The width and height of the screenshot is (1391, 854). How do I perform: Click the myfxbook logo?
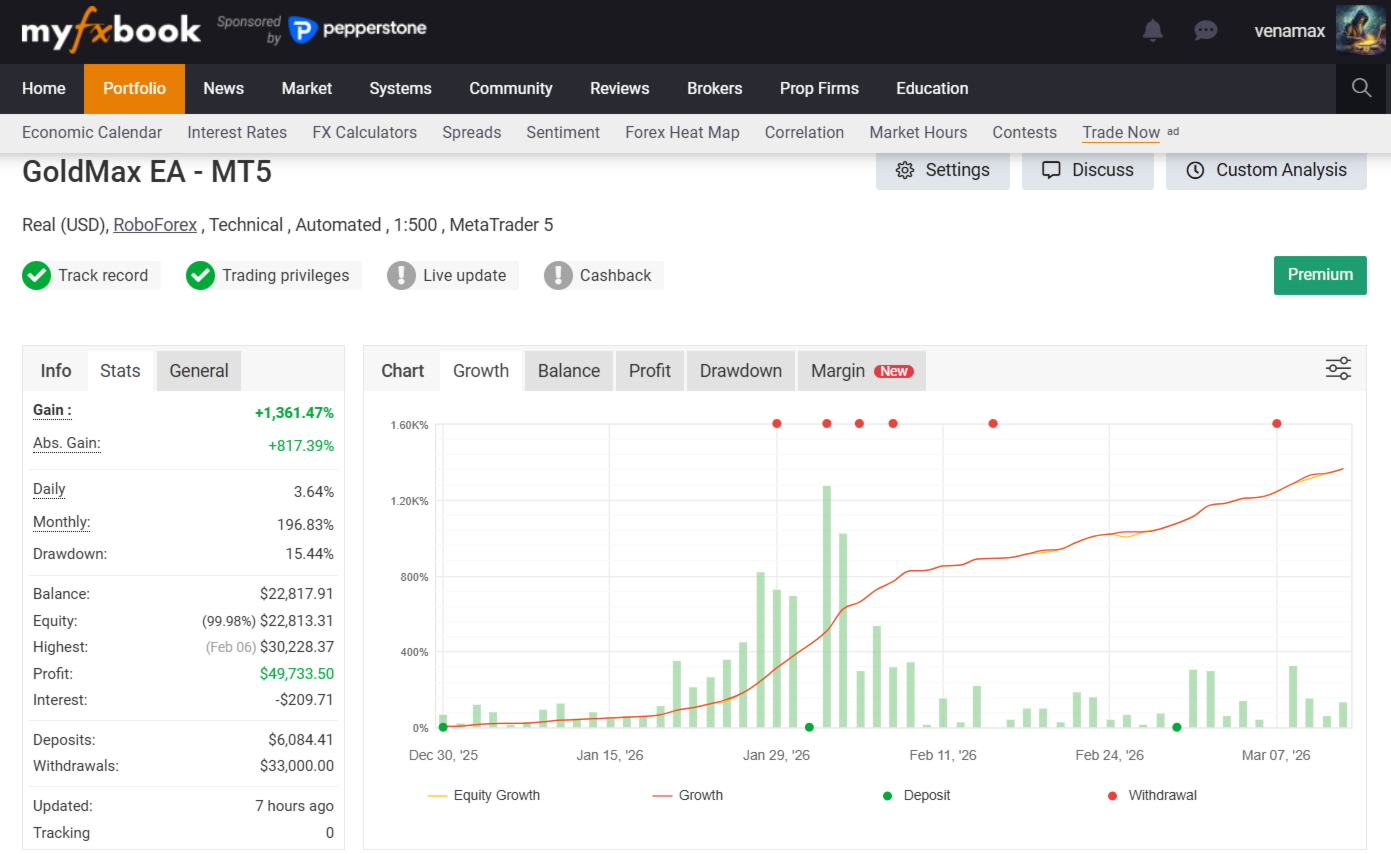[111, 31]
